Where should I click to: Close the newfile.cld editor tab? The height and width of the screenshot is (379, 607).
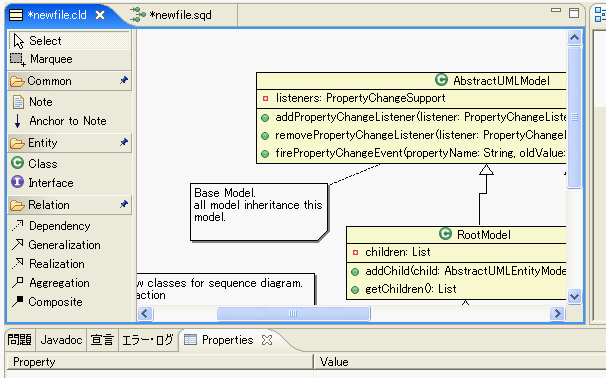(100, 15)
